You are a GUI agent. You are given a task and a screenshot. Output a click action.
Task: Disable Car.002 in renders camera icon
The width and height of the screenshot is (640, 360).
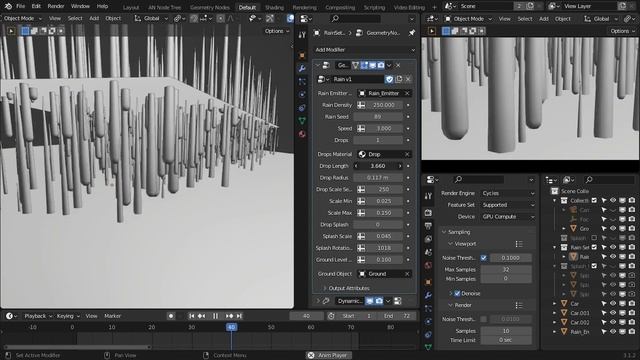coord(632,322)
